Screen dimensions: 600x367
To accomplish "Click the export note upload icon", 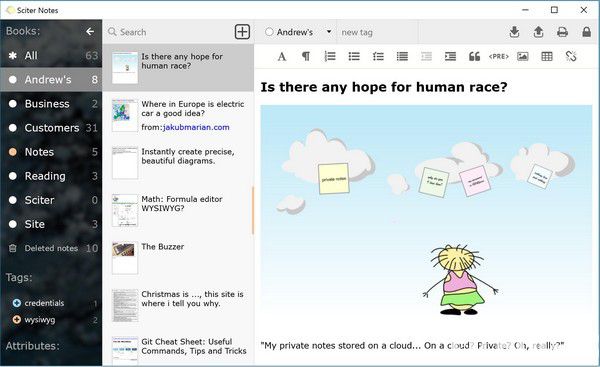I will point(538,32).
